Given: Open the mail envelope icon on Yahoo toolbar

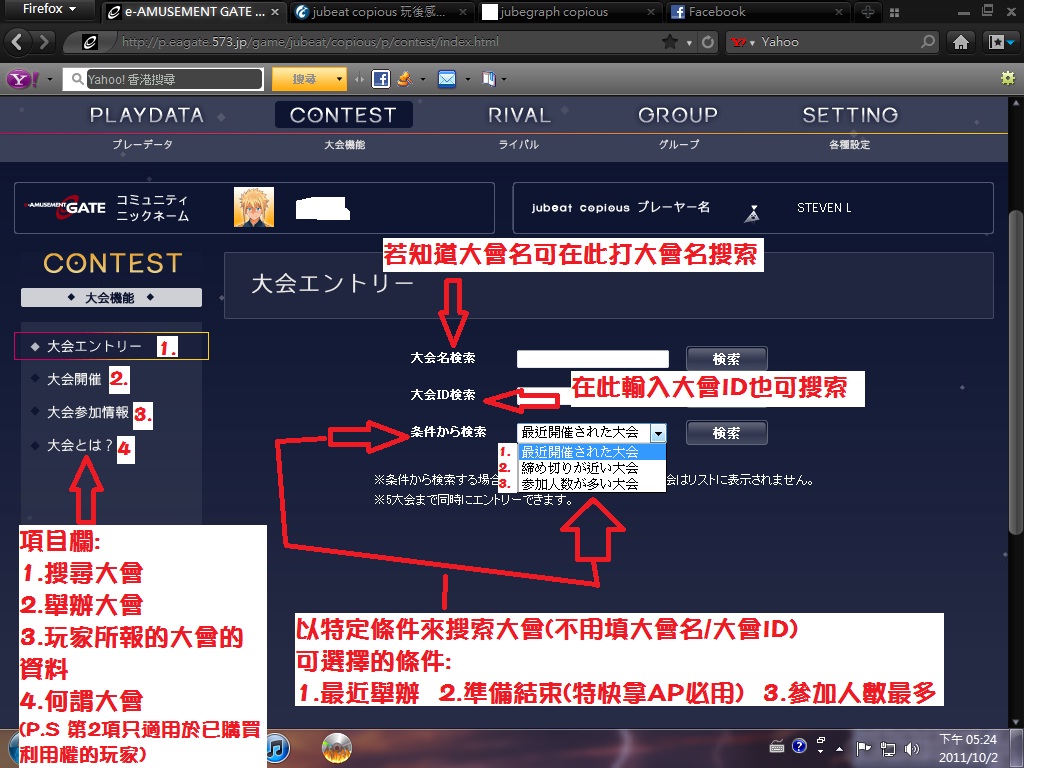Looking at the screenshot, I should 447,79.
